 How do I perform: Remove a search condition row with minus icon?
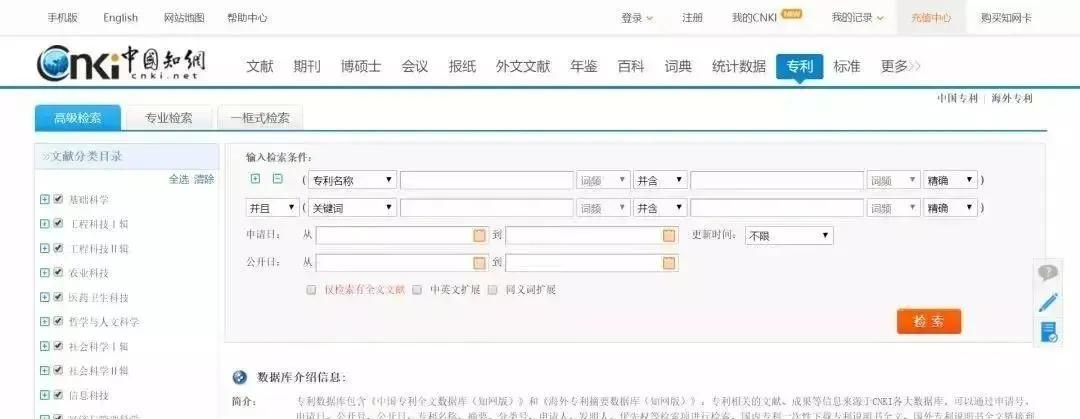(x=278, y=178)
